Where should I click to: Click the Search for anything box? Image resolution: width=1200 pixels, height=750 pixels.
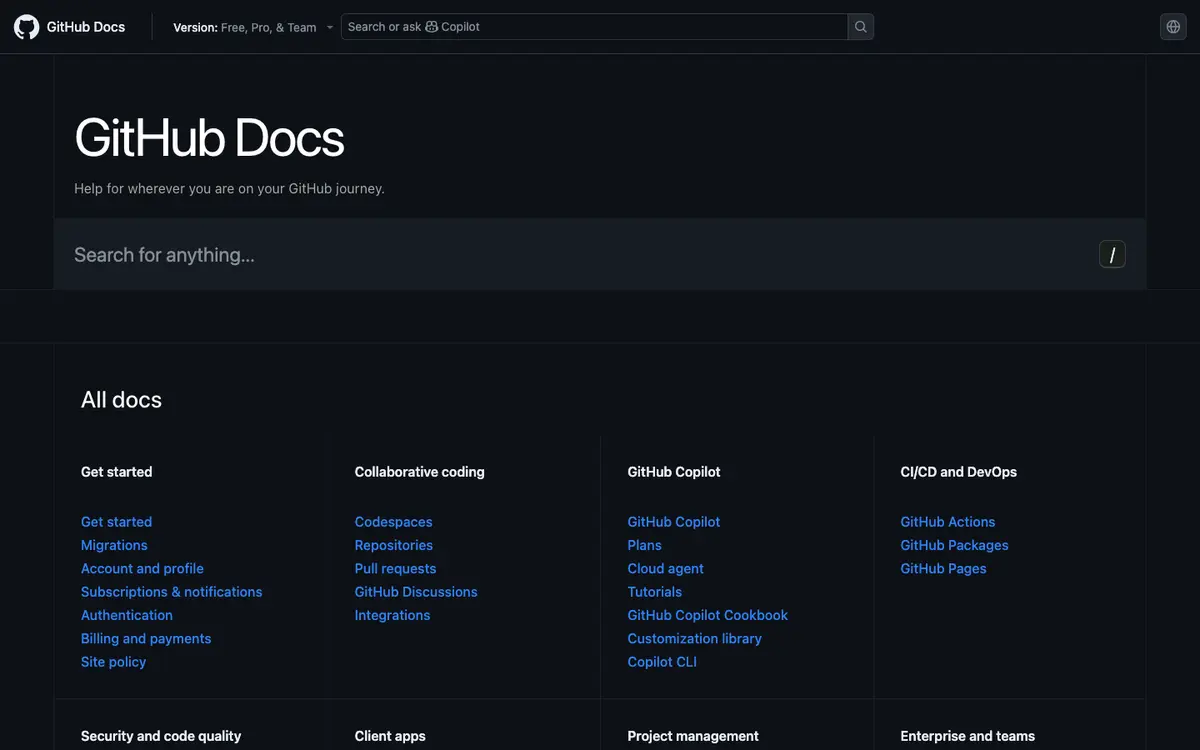tap(600, 255)
